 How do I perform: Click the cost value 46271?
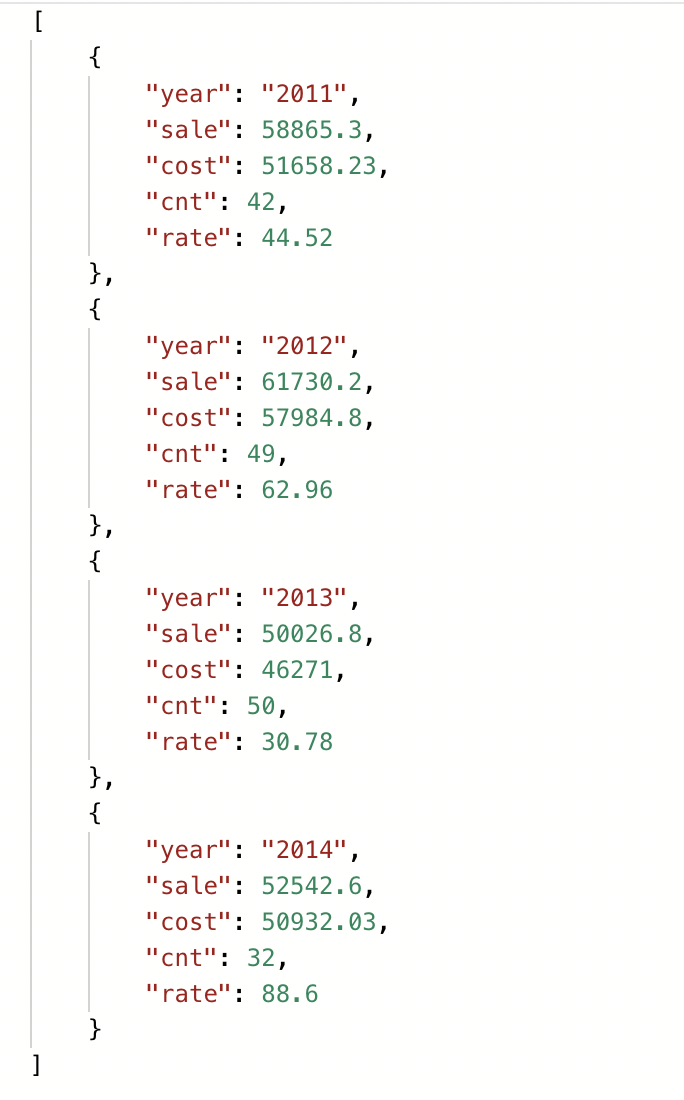coord(297,669)
